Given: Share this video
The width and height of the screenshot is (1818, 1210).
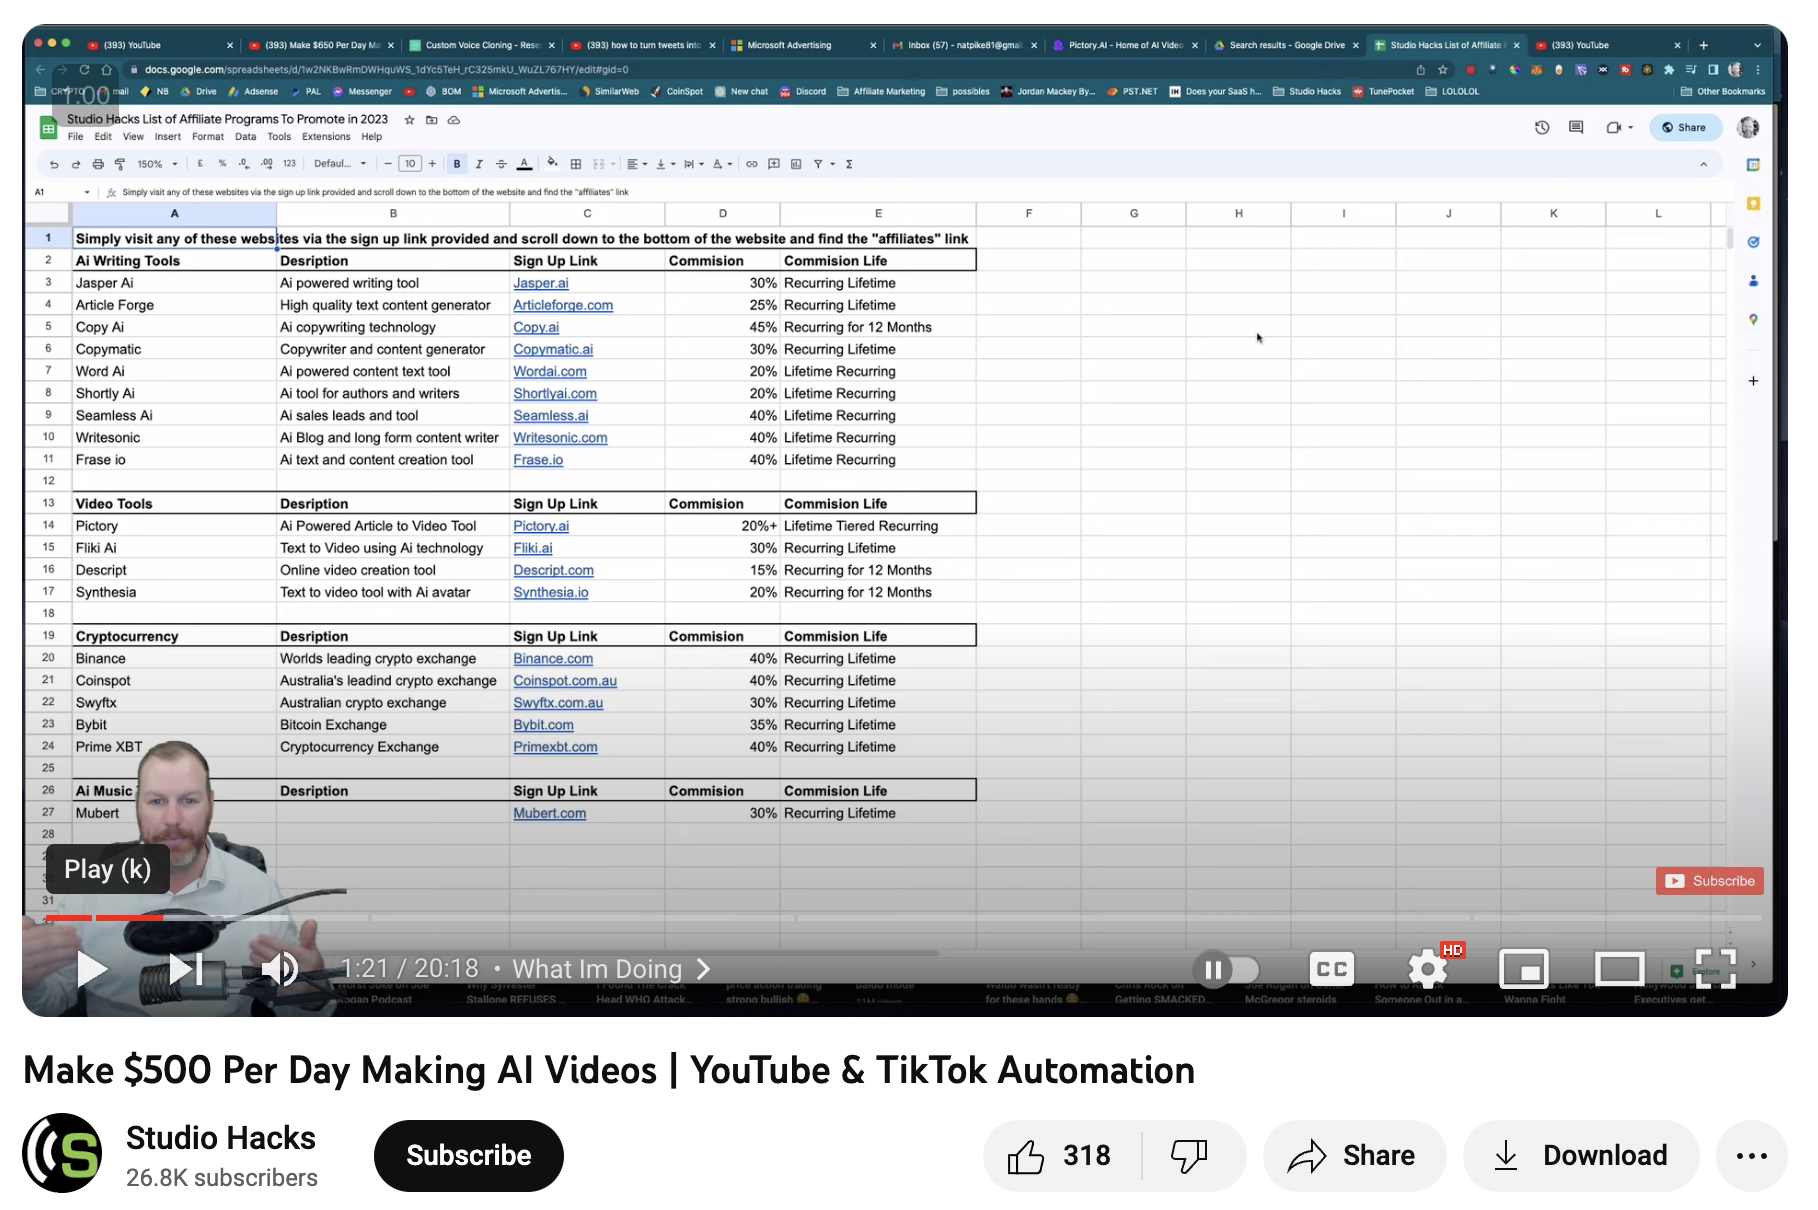Looking at the screenshot, I should [1353, 1156].
